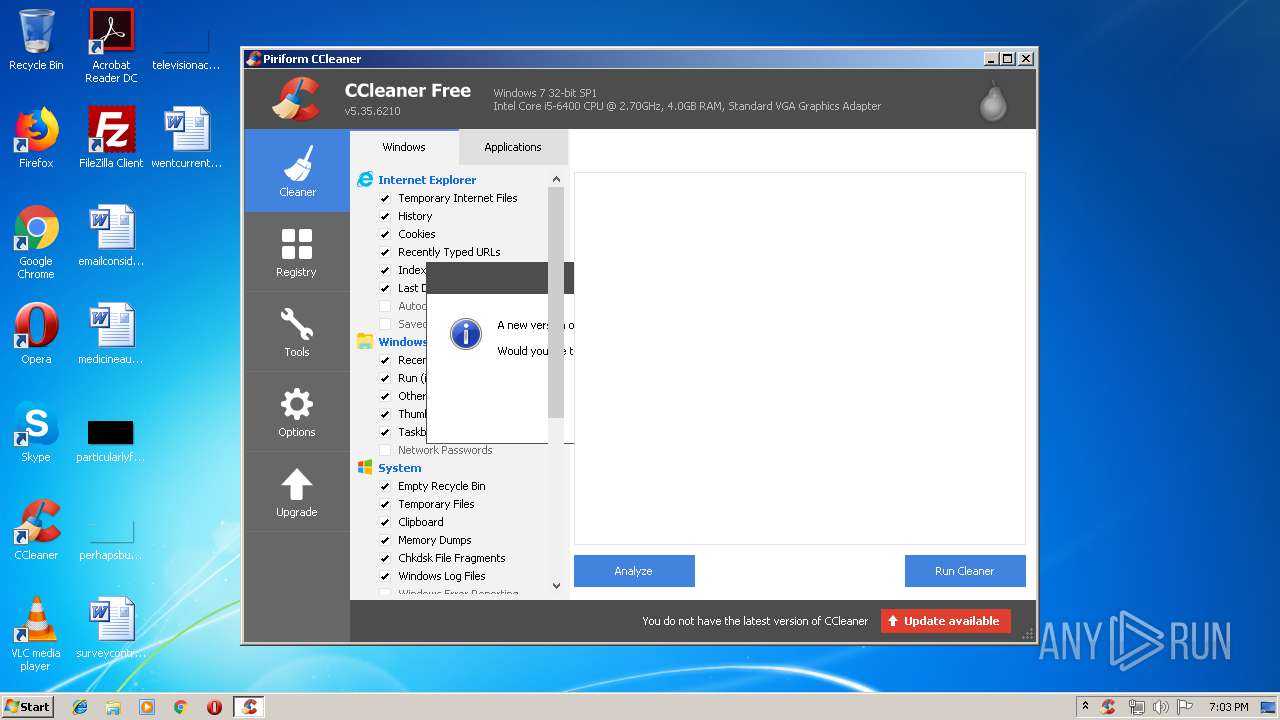
Task: Open the Tools section
Action: (297, 331)
